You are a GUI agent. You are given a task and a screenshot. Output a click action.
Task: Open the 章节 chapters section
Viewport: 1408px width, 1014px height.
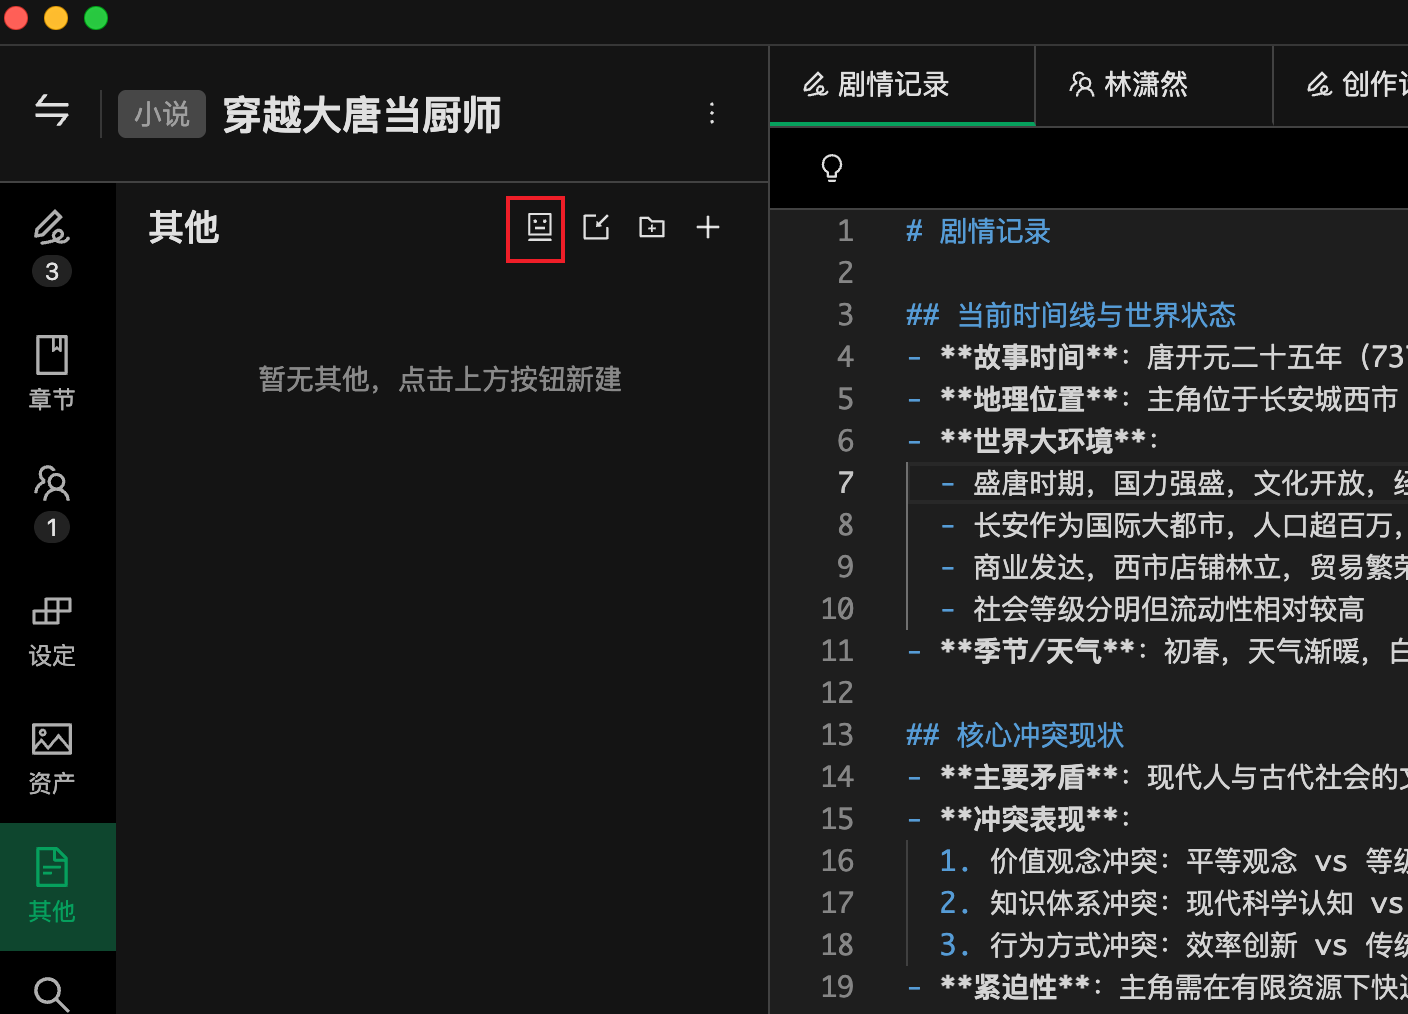(52, 373)
